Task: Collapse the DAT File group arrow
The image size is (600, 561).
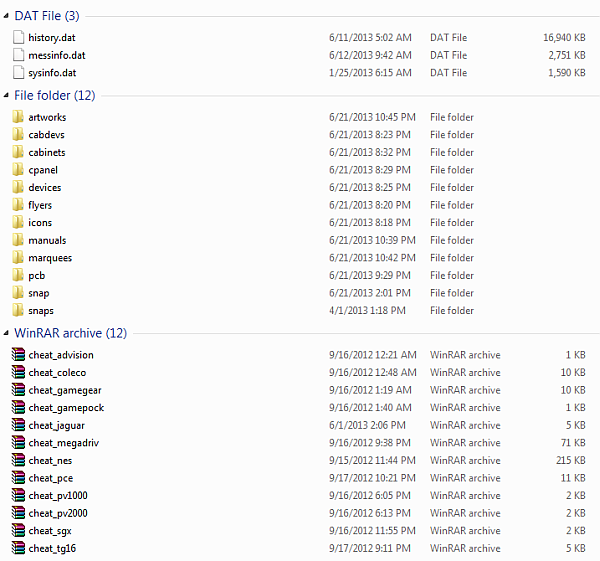Action: [6, 16]
